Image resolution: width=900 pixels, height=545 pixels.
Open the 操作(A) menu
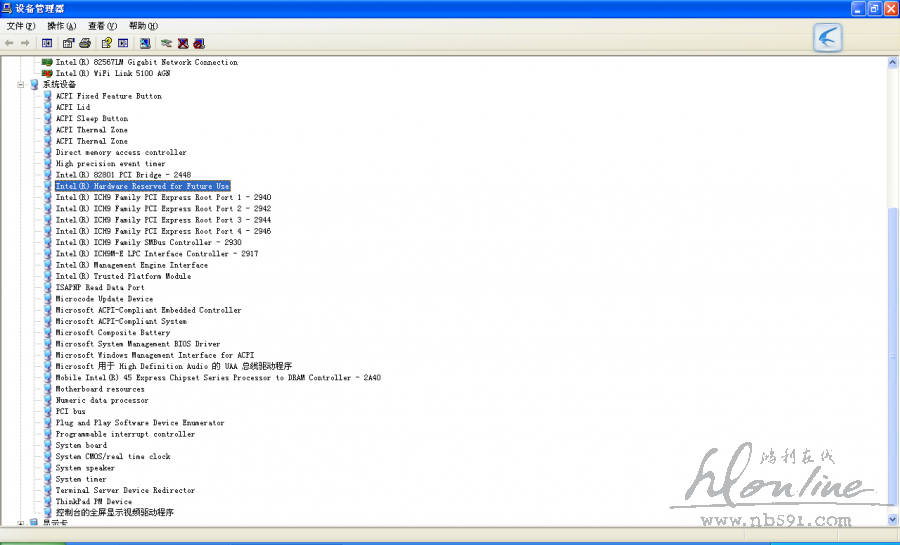click(x=61, y=26)
